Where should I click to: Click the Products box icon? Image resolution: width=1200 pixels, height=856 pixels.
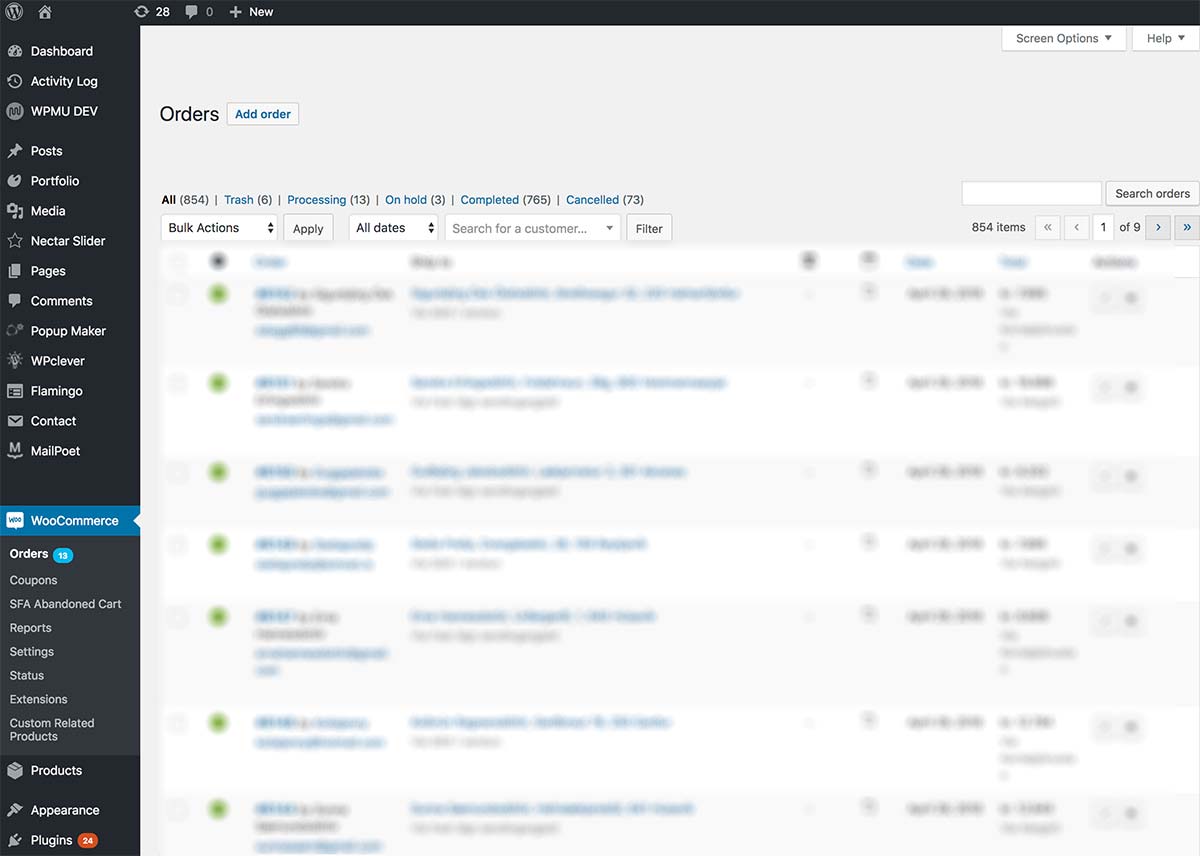coord(14,771)
